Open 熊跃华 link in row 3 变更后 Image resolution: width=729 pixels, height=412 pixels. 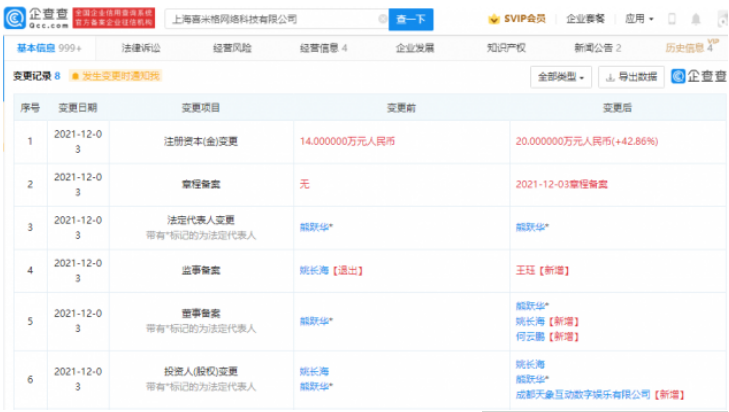coord(532,227)
